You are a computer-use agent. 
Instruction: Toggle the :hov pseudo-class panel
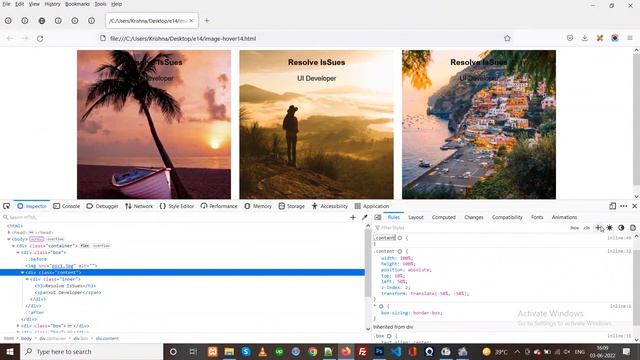point(574,228)
